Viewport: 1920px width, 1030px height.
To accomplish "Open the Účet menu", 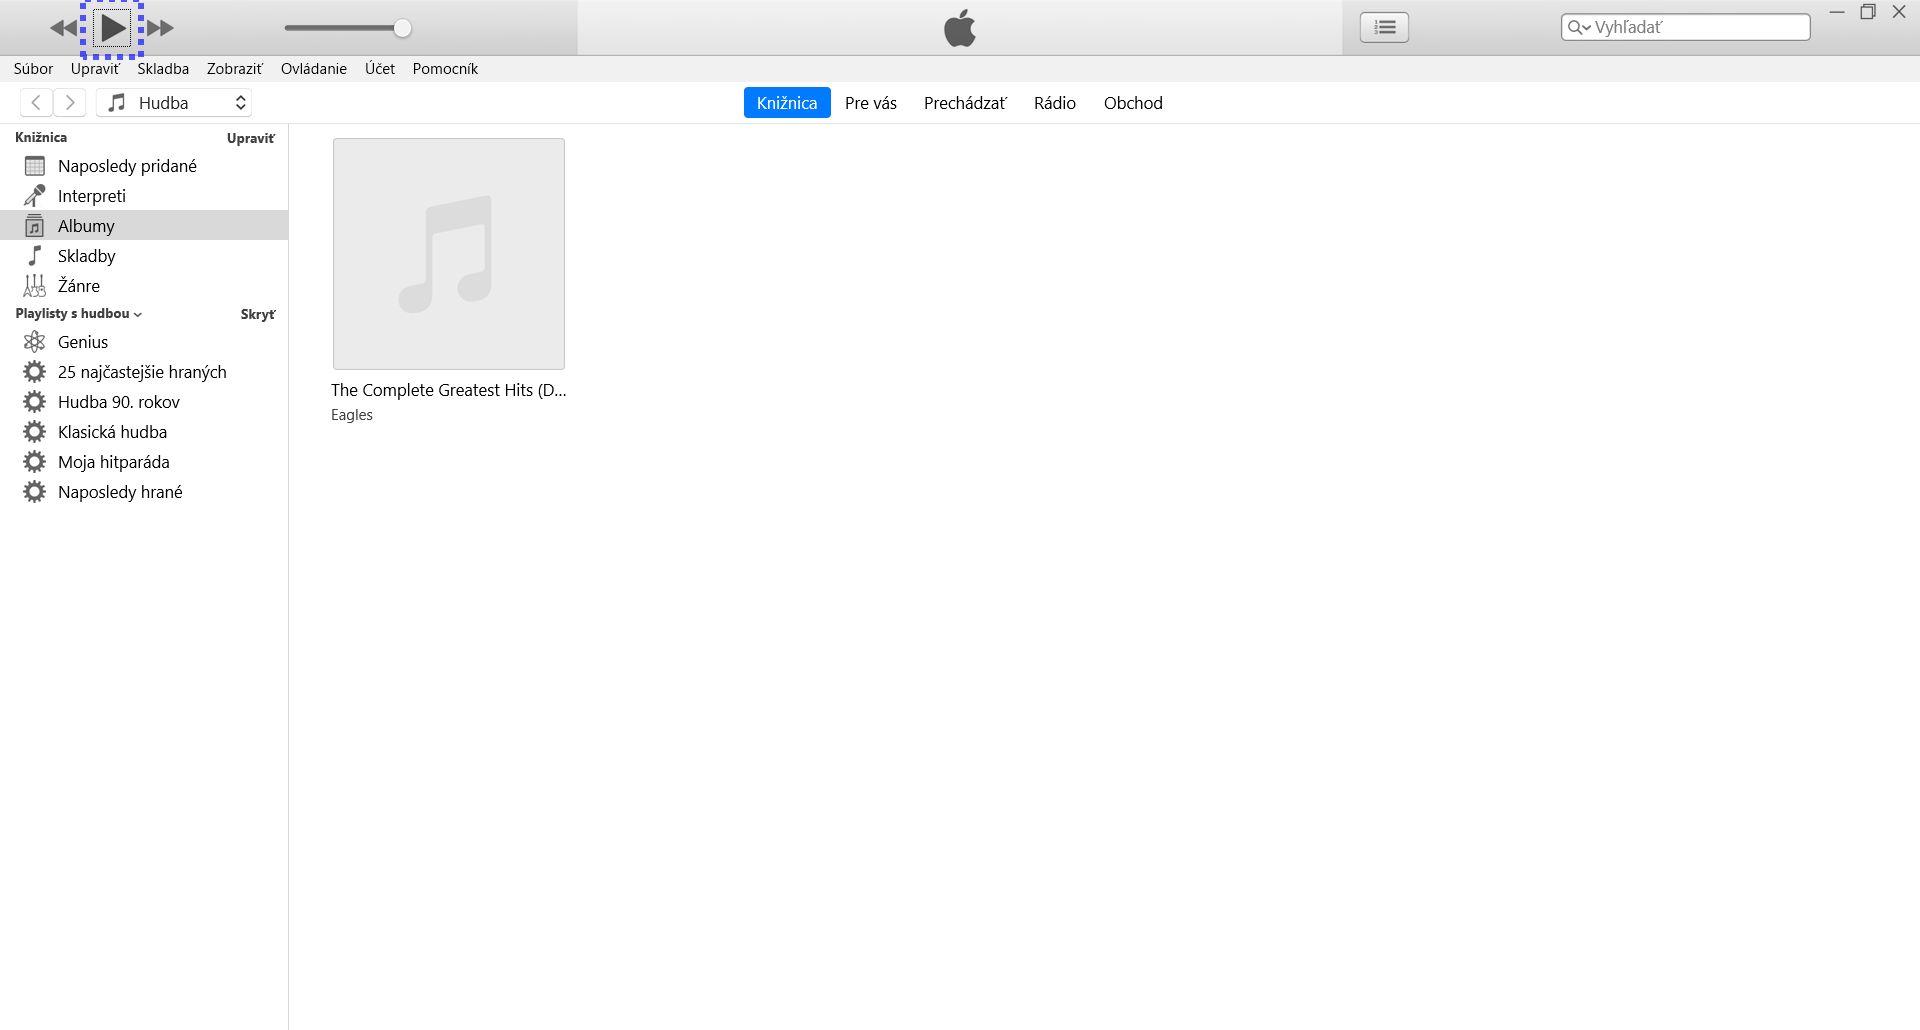I will [x=379, y=69].
